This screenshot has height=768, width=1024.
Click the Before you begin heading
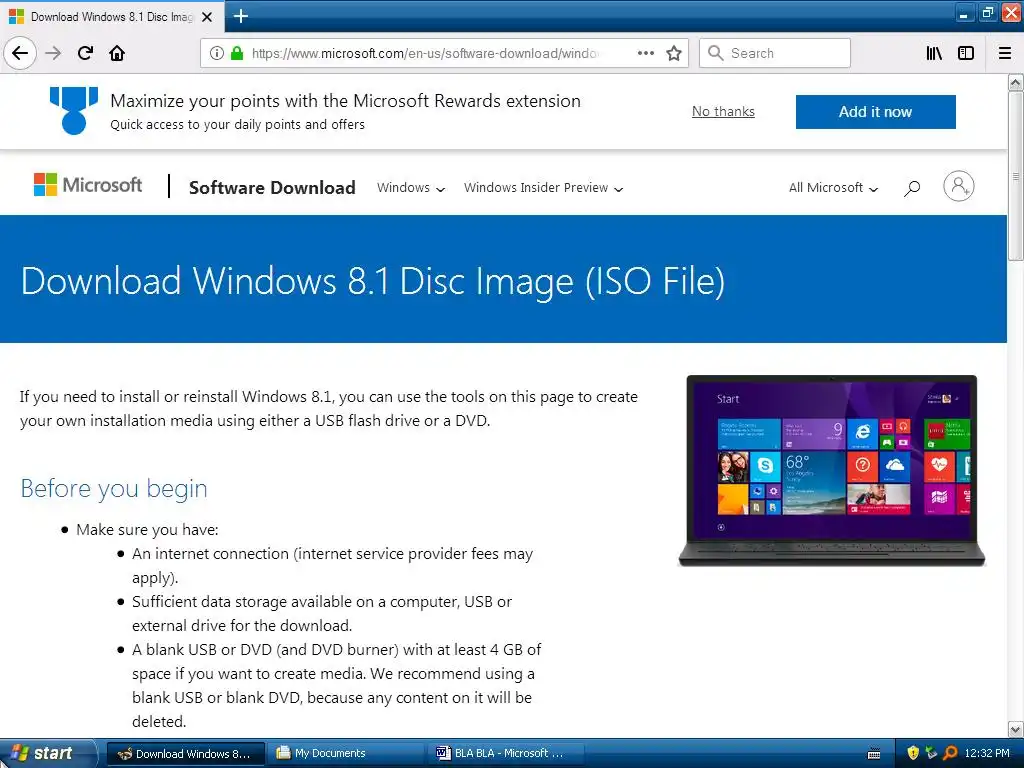pyautogui.click(x=114, y=488)
